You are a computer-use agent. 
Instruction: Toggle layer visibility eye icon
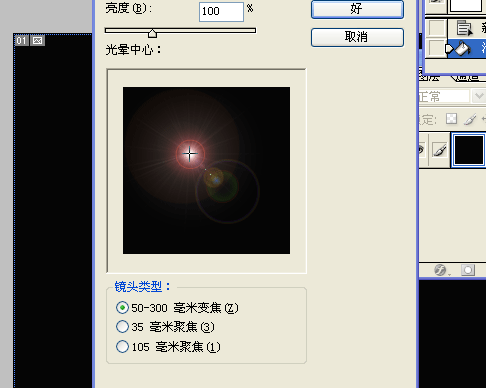pyautogui.click(x=422, y=149)
